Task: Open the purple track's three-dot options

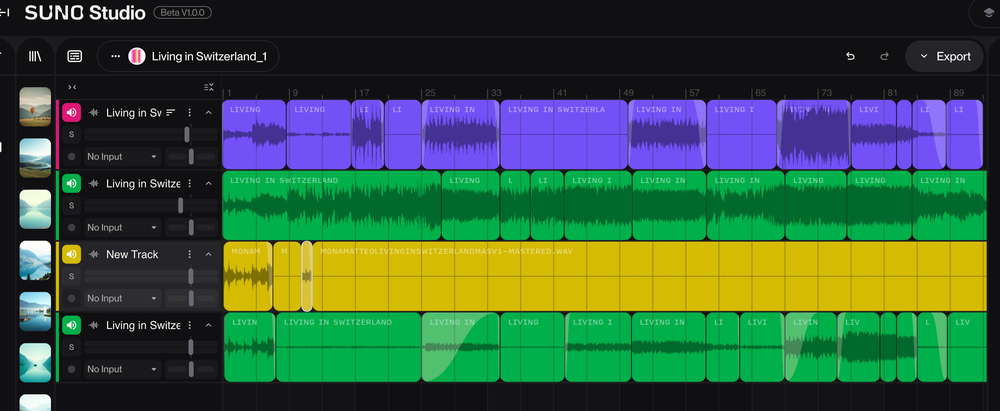Action: (189, 113)
